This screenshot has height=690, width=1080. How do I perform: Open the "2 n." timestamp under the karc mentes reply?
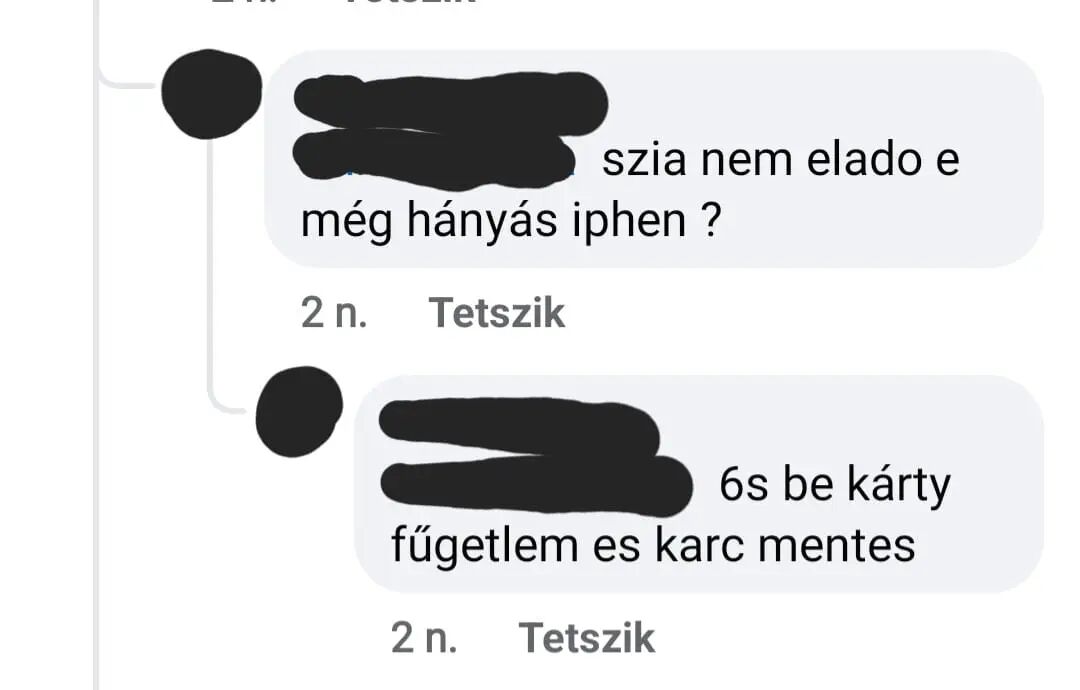tap(424, 638)
